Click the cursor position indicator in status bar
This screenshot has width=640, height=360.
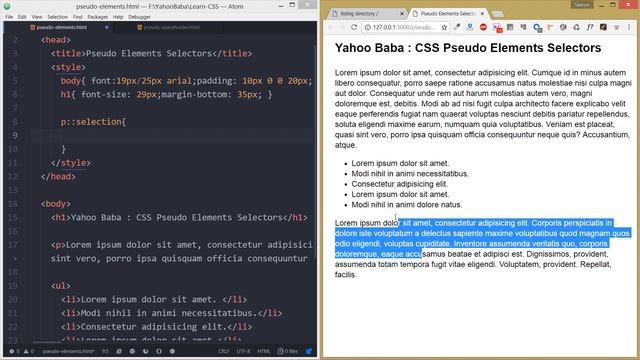(x=105, y=351)
